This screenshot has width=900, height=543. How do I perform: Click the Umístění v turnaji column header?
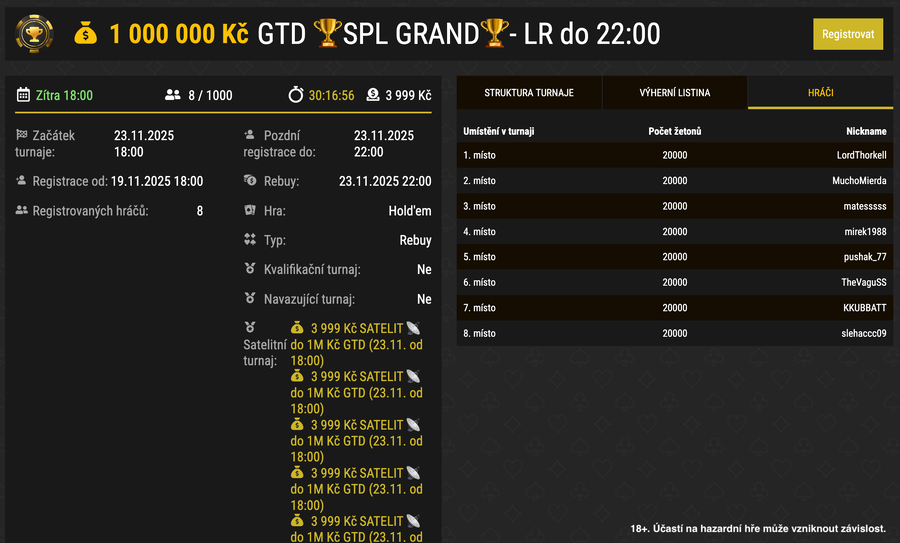pyautogui.click(x=498, y=131)
